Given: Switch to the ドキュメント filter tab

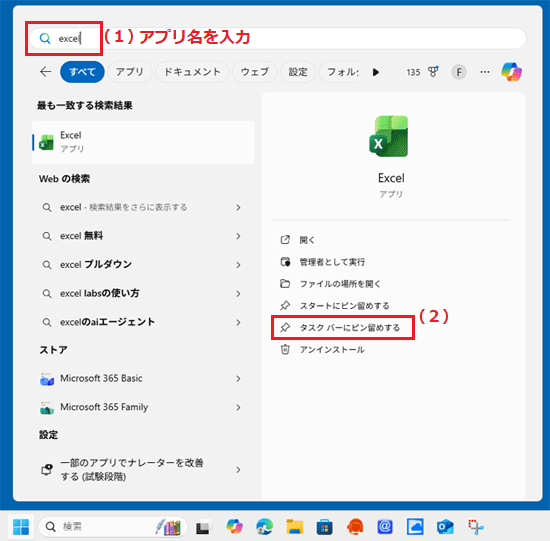Looking at the screenshot, I should 192,72.
